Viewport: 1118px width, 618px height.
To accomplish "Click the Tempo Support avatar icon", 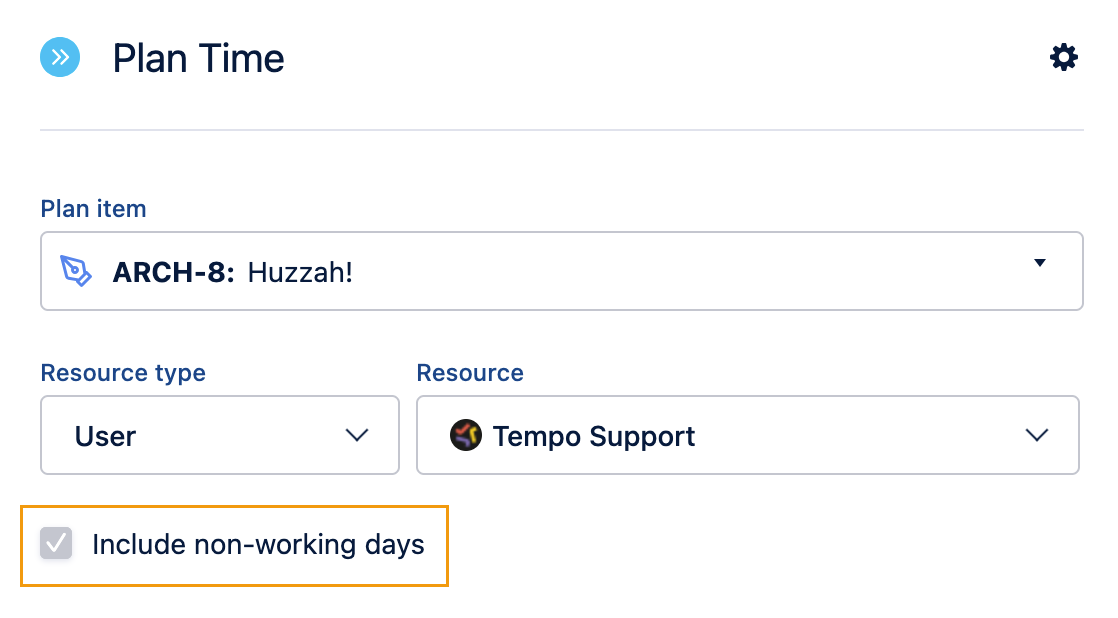I will click(466, 436).
